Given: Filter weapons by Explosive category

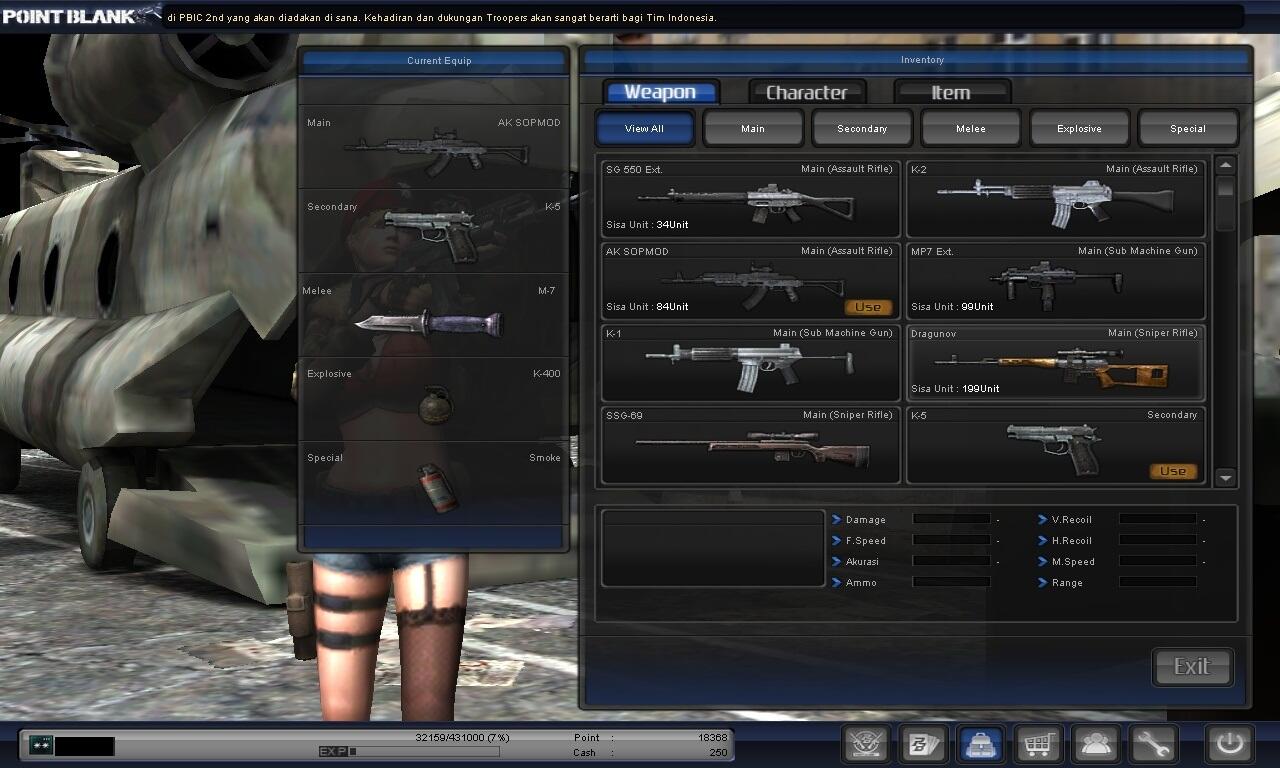Looking at the screenshot, I should [1079, 128].
